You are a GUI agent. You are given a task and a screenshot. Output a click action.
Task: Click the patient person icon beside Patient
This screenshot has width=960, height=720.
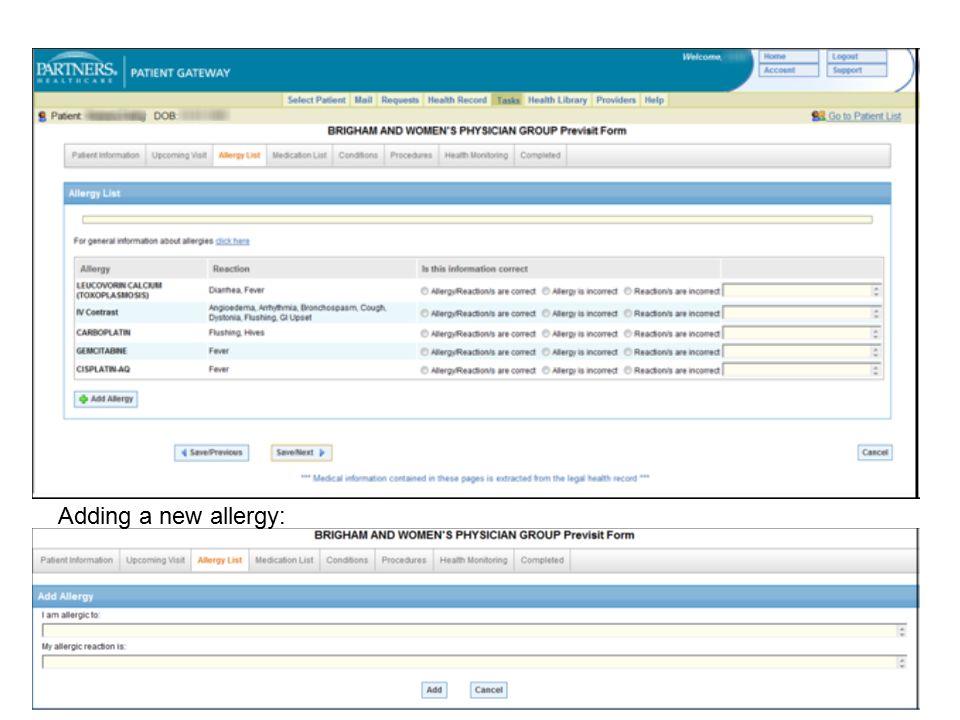click(42, 116)
